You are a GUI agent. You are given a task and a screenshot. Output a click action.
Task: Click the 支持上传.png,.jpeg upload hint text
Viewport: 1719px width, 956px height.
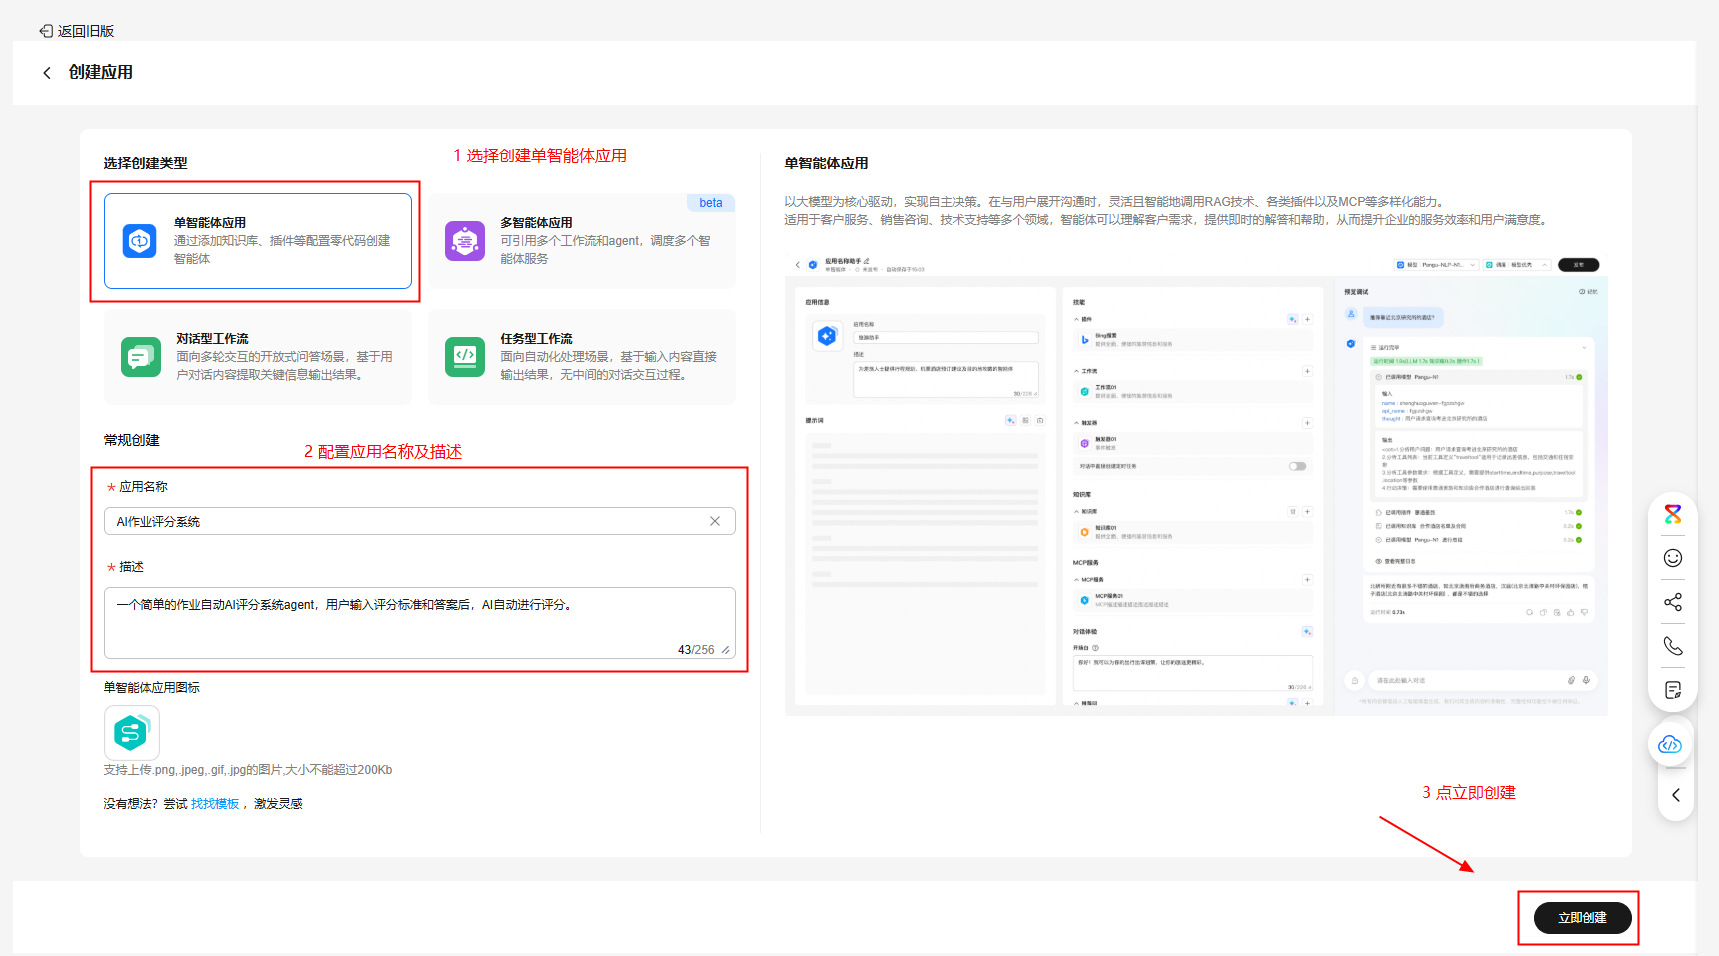248,770
